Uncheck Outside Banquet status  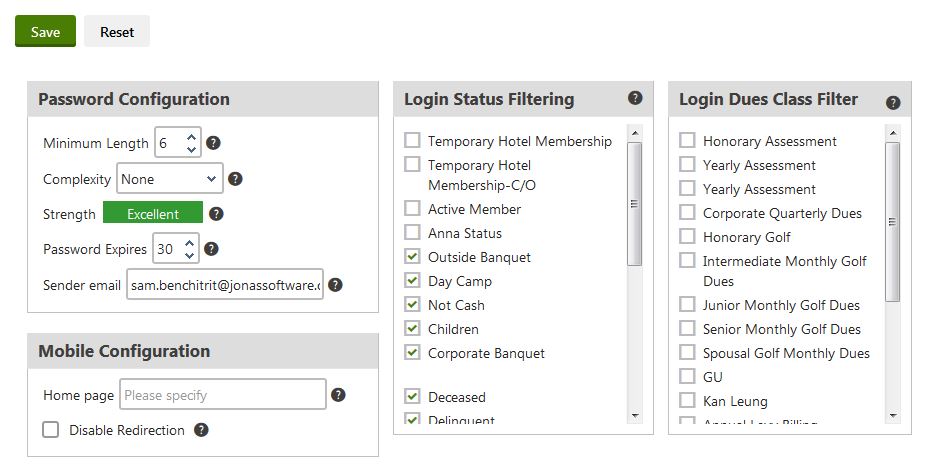click(x=412, y=257)
